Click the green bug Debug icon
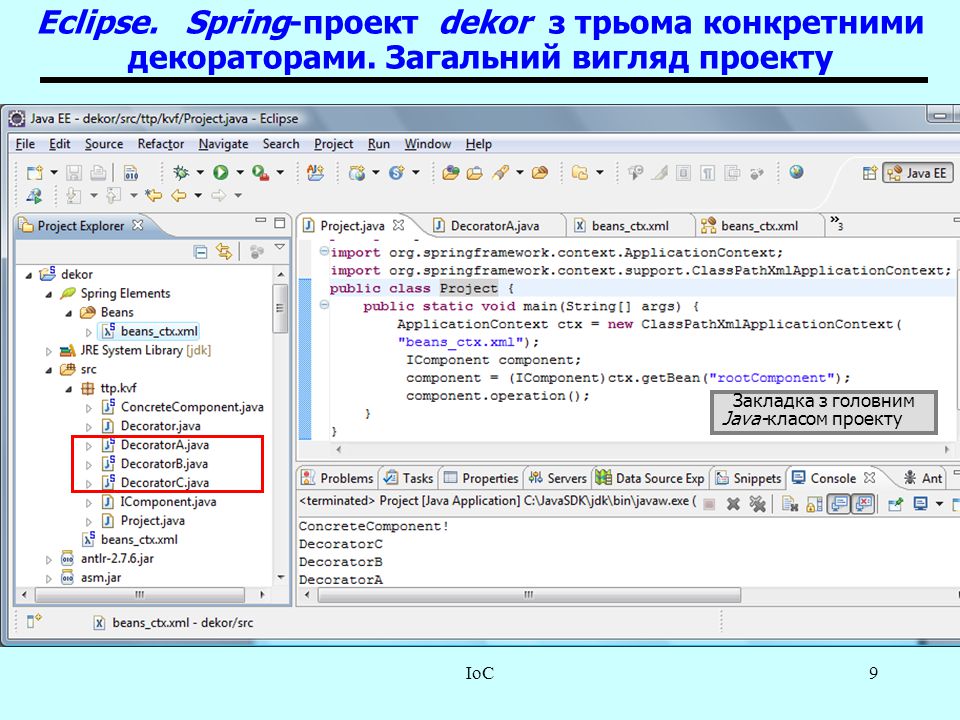Screen dimensions: 960x720 tap(181, 173)
